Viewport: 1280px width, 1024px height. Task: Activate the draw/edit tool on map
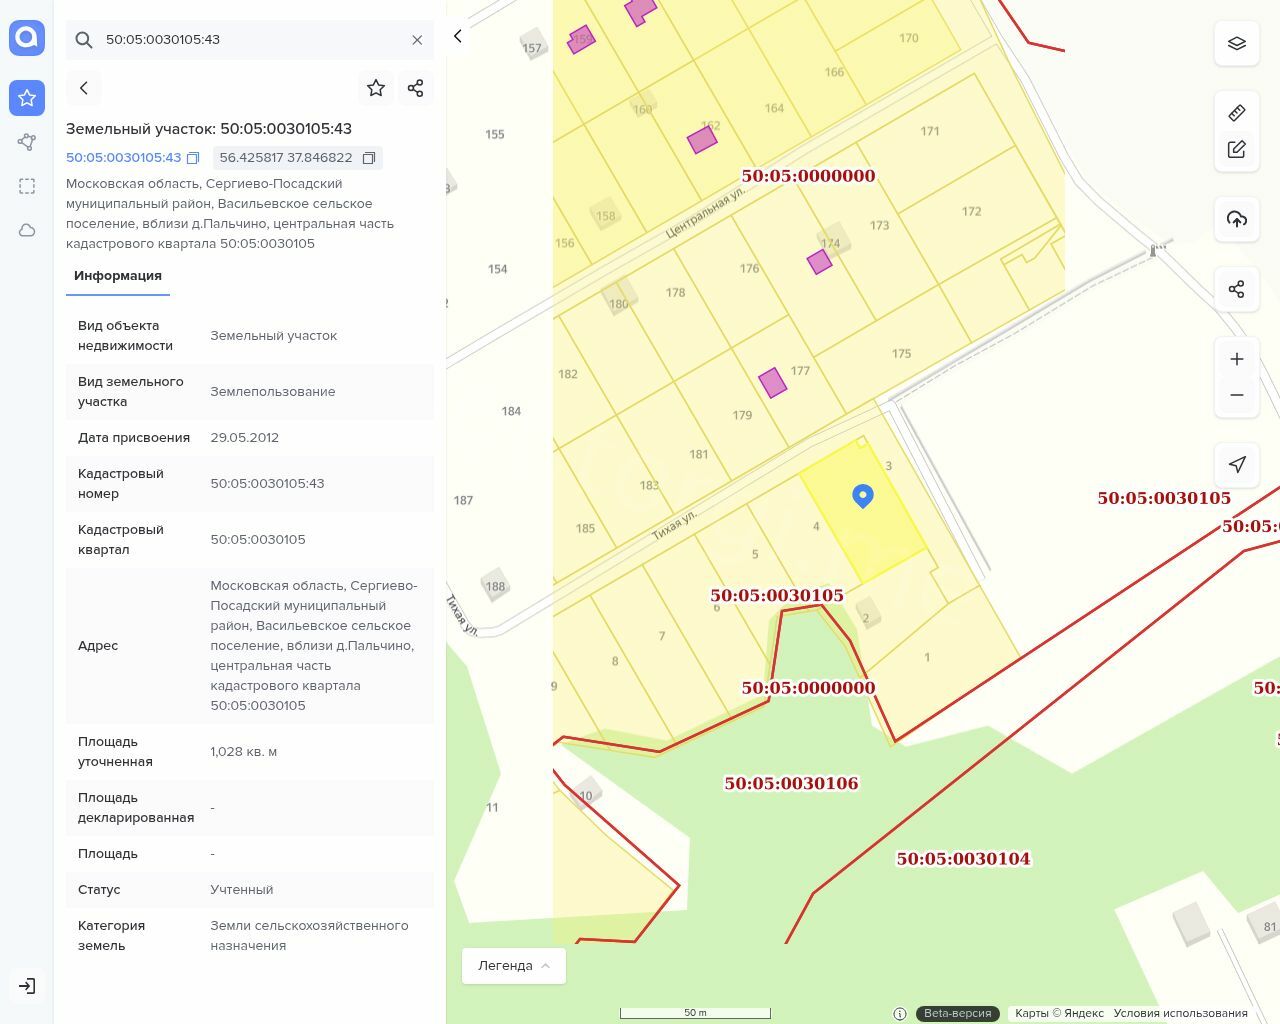coord(1237,149)
